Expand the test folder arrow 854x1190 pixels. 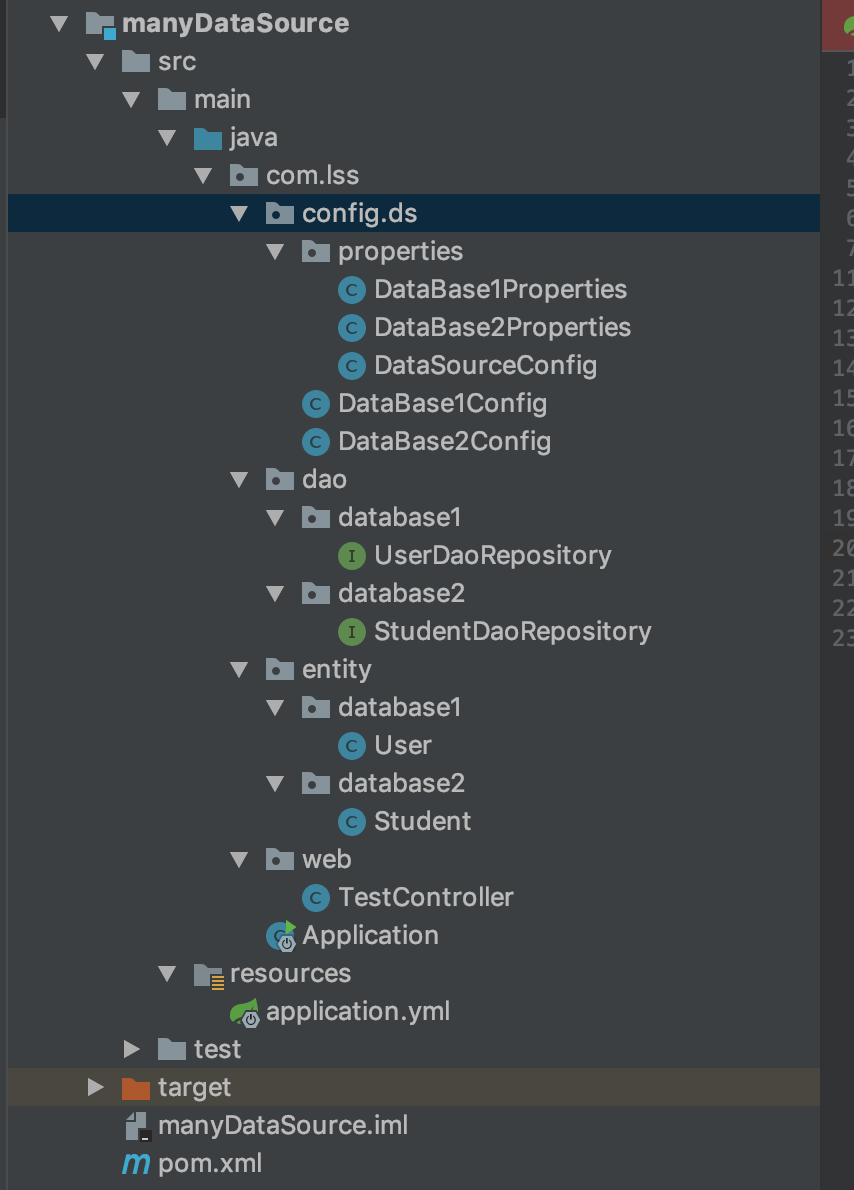(x=131, y=1049)
